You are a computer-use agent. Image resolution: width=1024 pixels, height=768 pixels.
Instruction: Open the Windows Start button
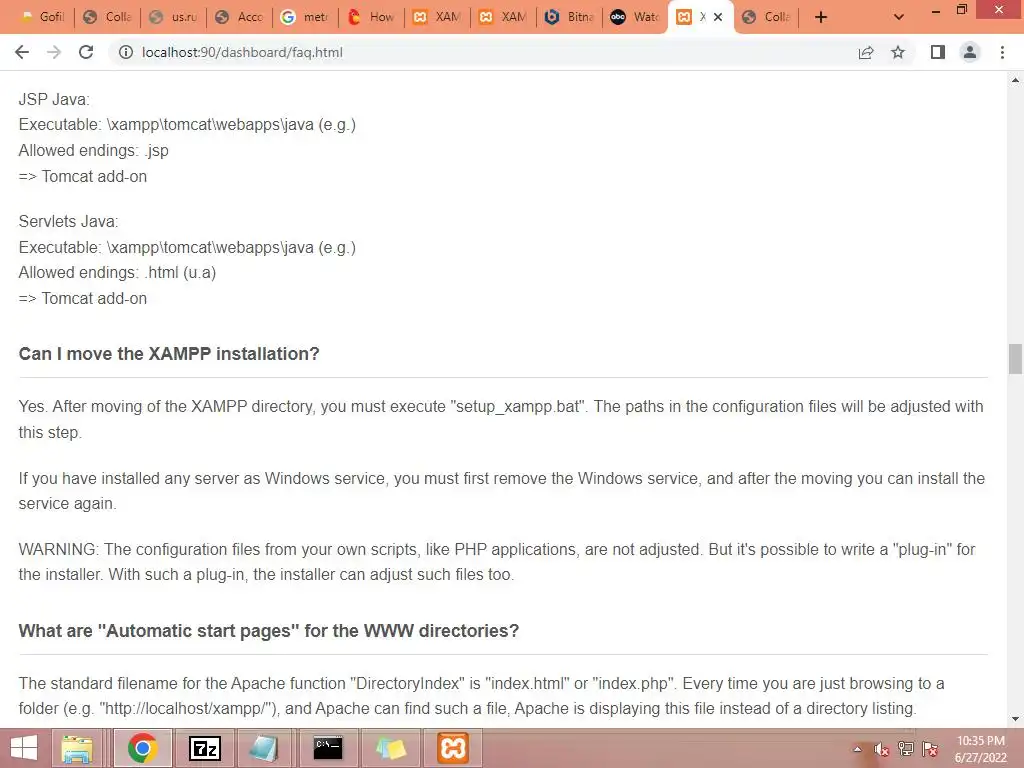[x=24, y=748]
